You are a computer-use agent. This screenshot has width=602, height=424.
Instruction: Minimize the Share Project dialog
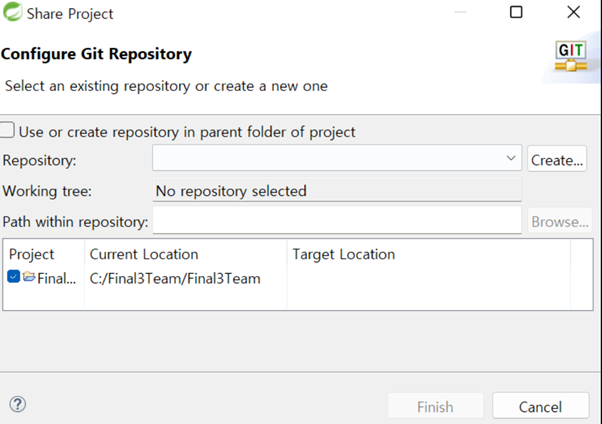click(x=460, y=12)
